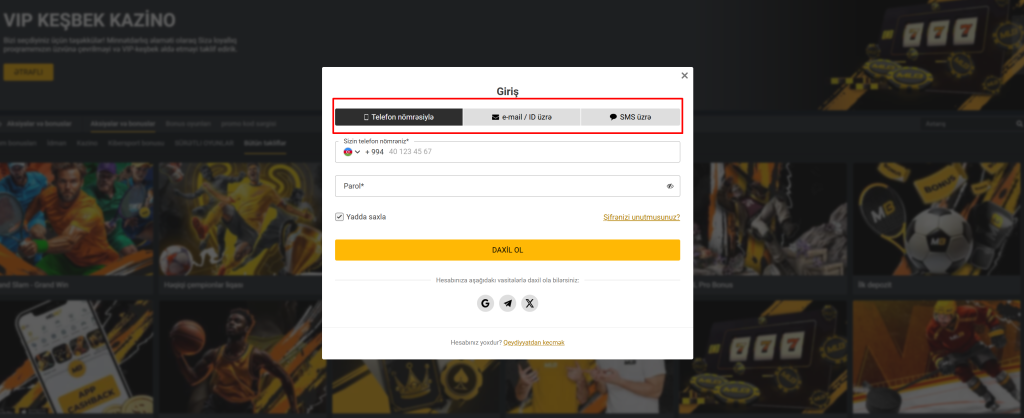Uncheck the Yadda saxla checkbox
Viewport: 1024px width, 418px height.
click(x=340, y=217)
